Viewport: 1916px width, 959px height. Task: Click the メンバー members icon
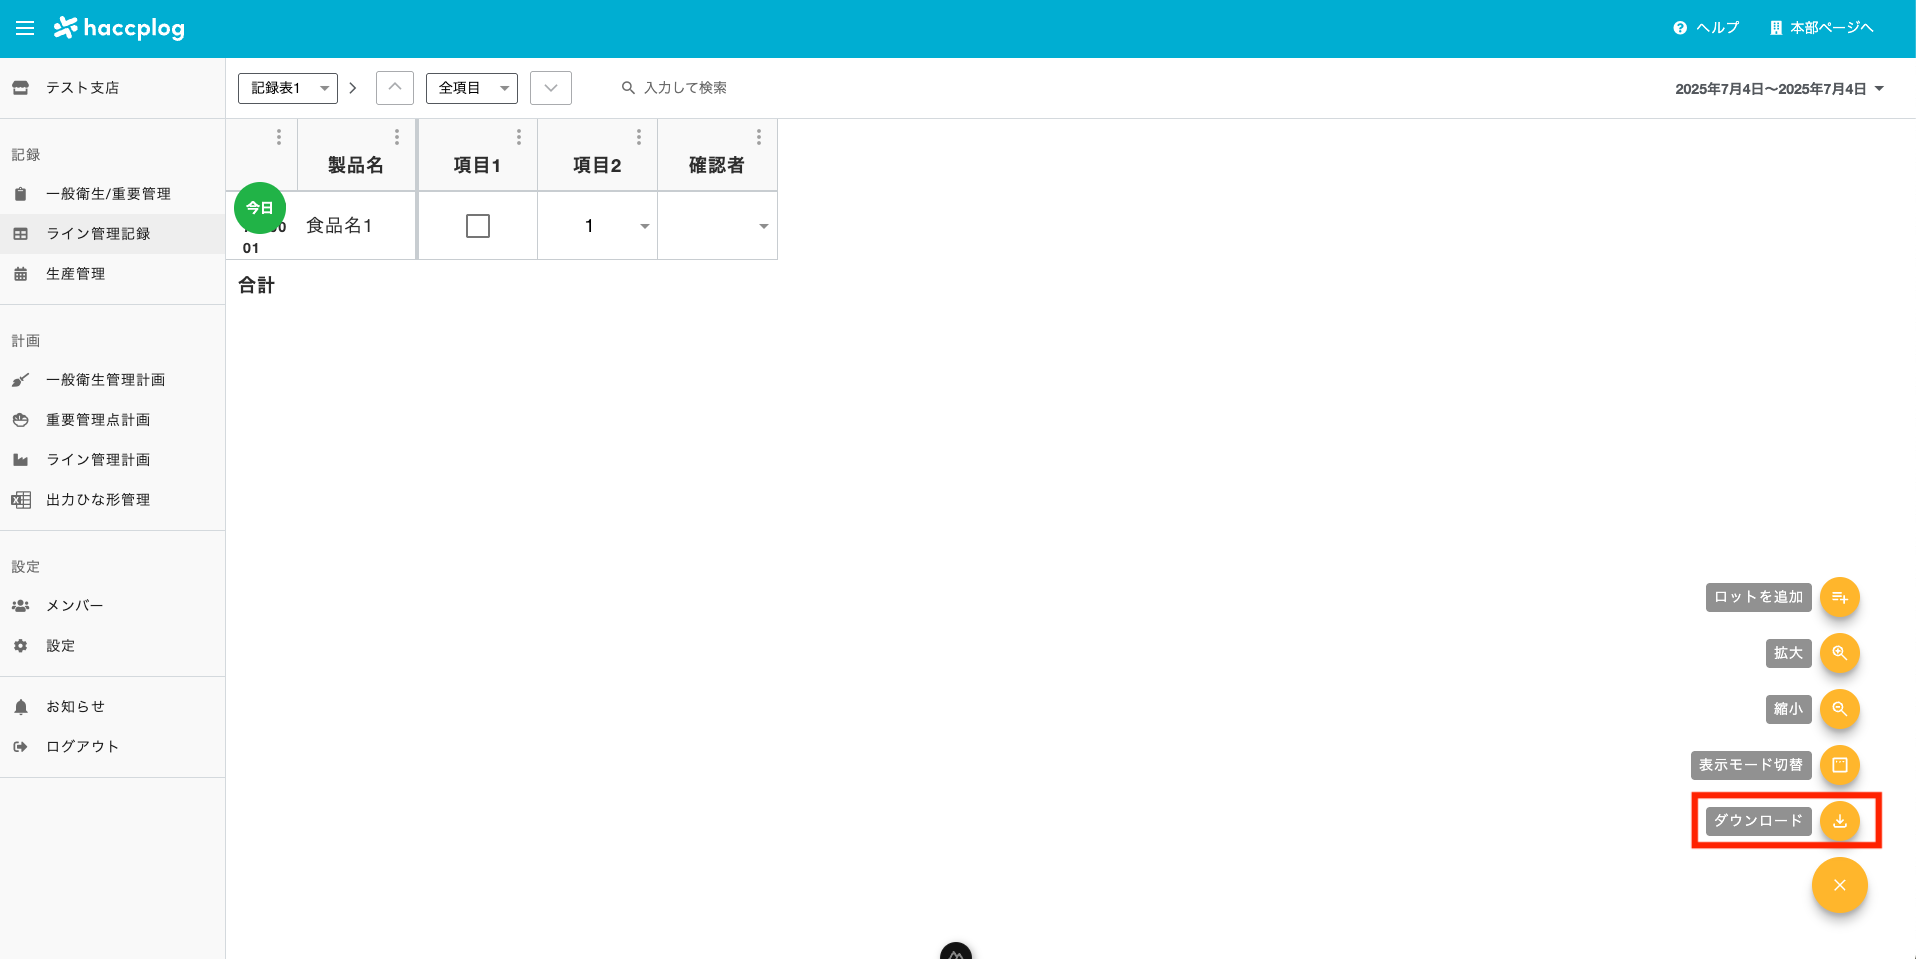point(21,605)
